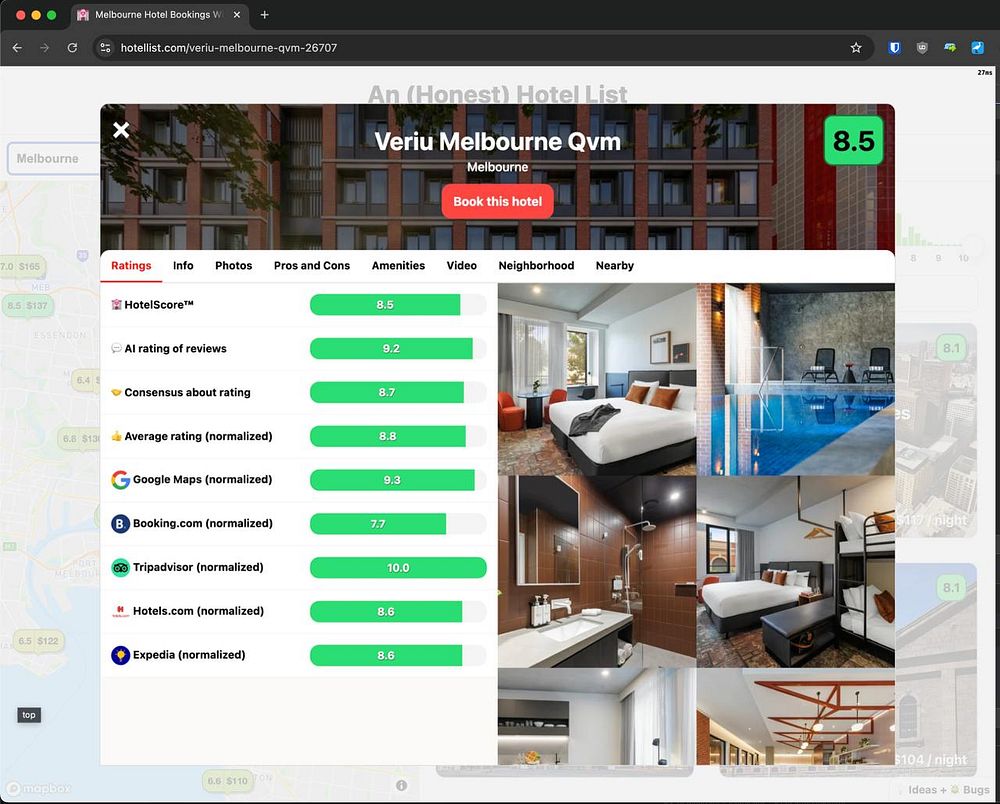Click the Booking.com 7.7 rating bar
The width and height of the screenshot is (1000, 804).
(x=398, y=523)
